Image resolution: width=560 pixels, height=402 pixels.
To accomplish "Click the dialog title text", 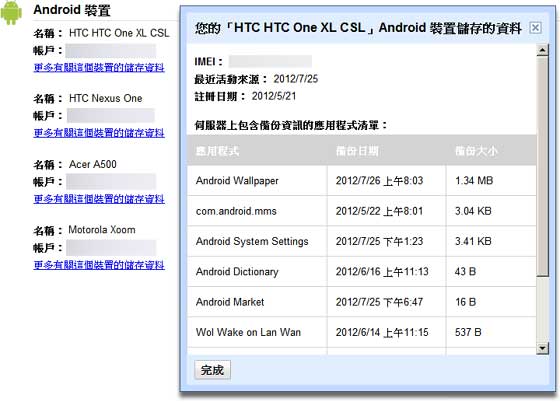I will point(358,27).
